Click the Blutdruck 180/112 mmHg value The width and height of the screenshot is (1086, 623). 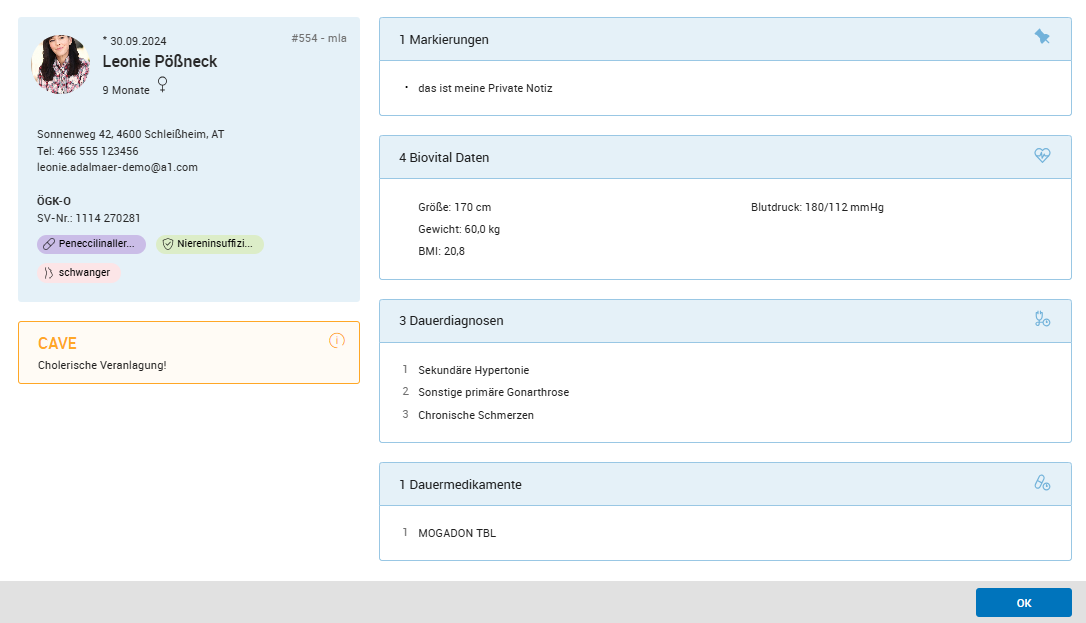pos(817,207)
